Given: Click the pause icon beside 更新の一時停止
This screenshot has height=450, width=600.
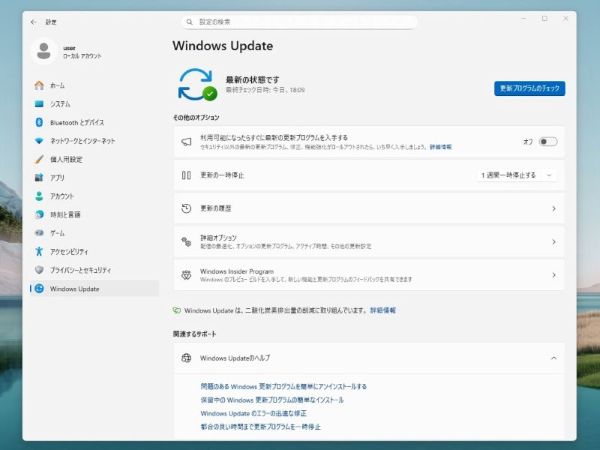Looking at the screenshot, I should pyautogui.click(x=186, y=175).
